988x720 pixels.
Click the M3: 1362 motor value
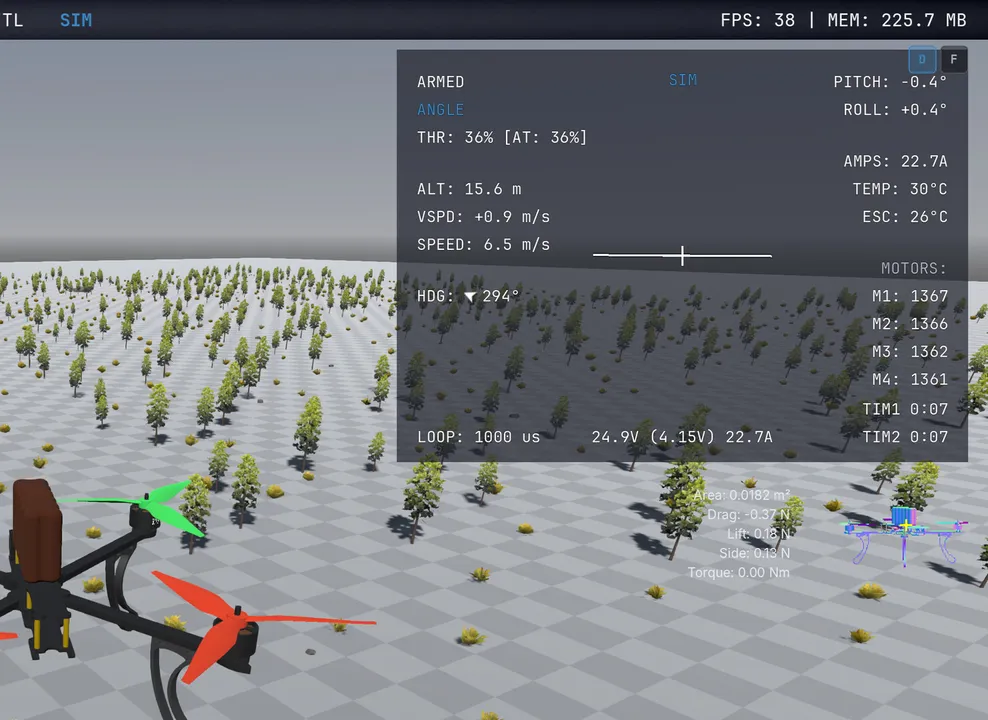click(910, 351)
